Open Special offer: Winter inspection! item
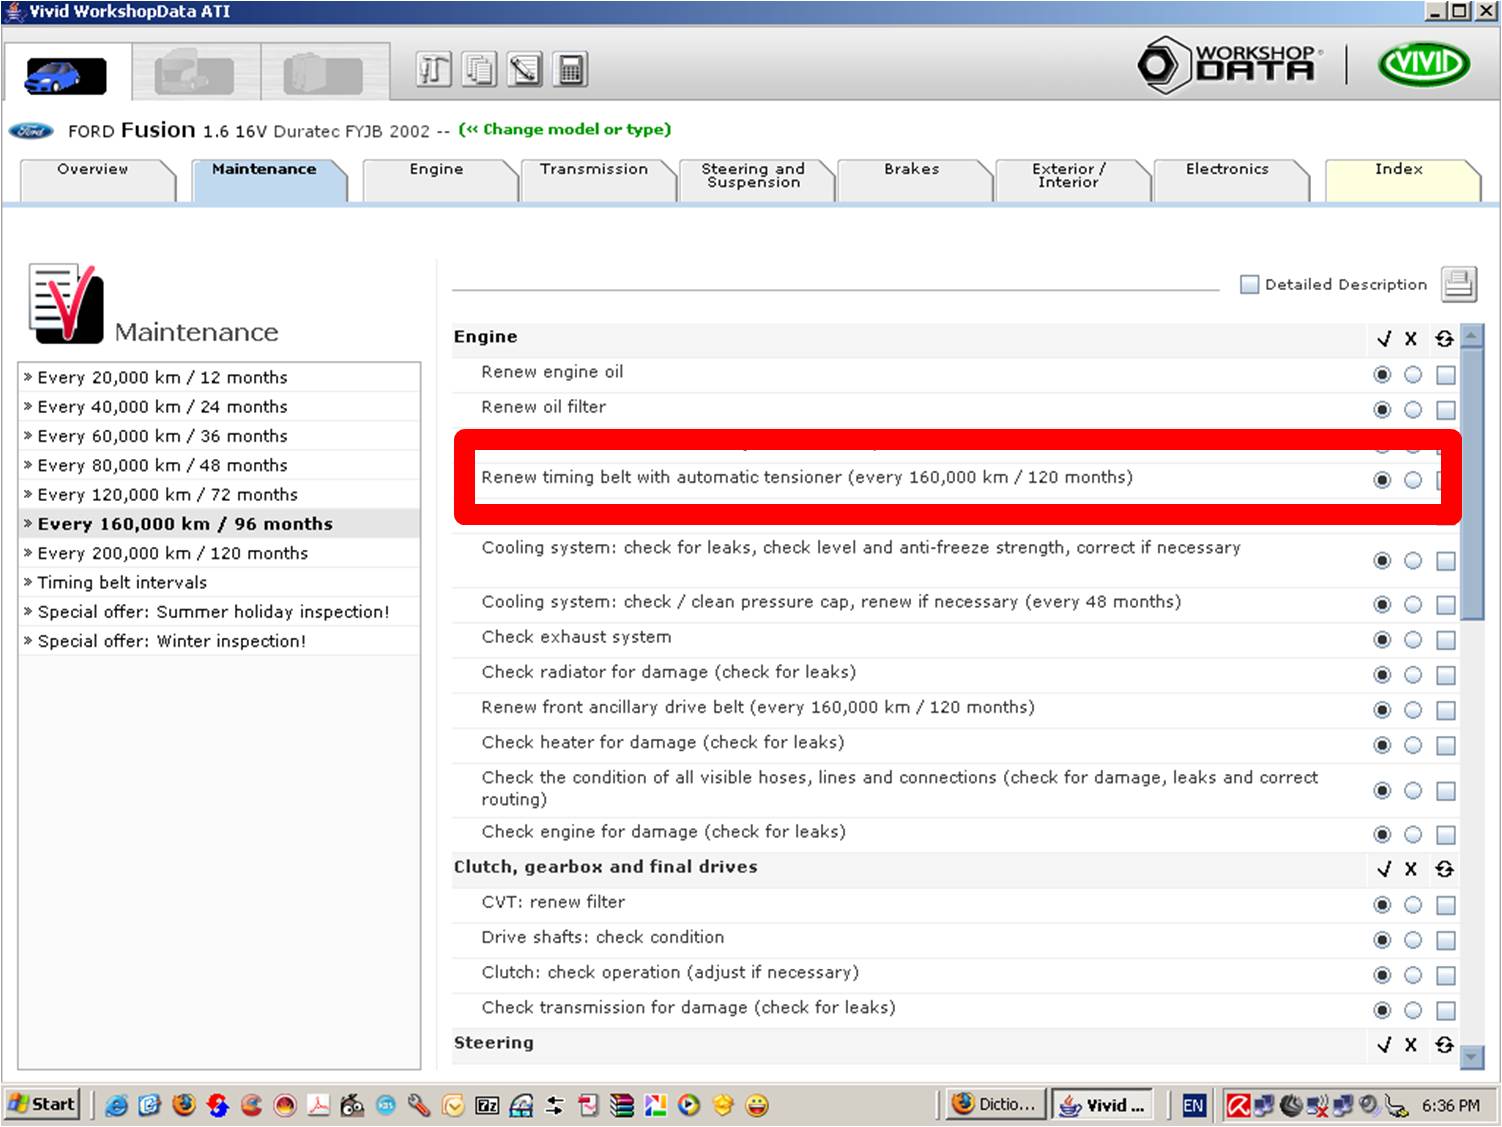Screen dimensions: 1502x1127 click(171, 641)
